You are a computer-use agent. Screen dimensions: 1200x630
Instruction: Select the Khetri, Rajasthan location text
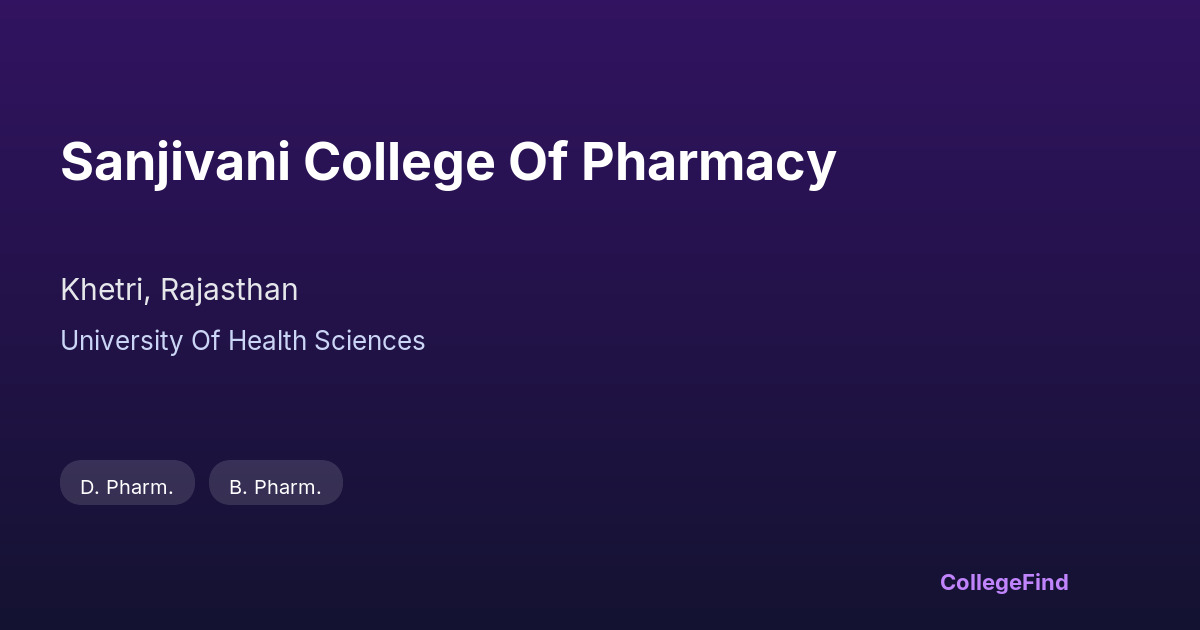(x=179, y=290)
